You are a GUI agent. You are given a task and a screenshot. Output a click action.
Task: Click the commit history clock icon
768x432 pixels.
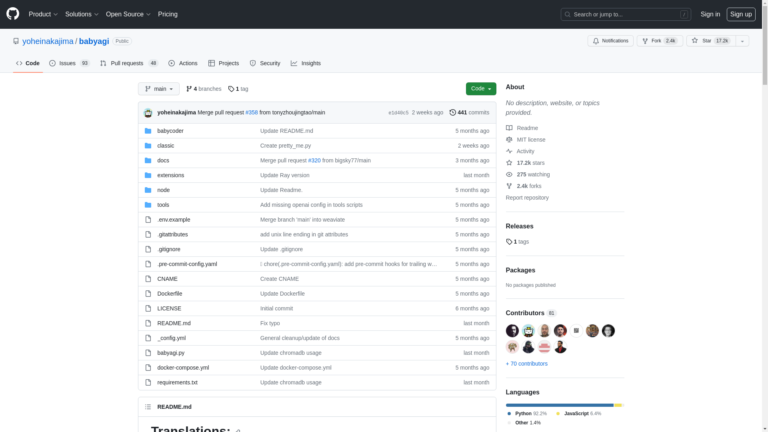point(453,113)
